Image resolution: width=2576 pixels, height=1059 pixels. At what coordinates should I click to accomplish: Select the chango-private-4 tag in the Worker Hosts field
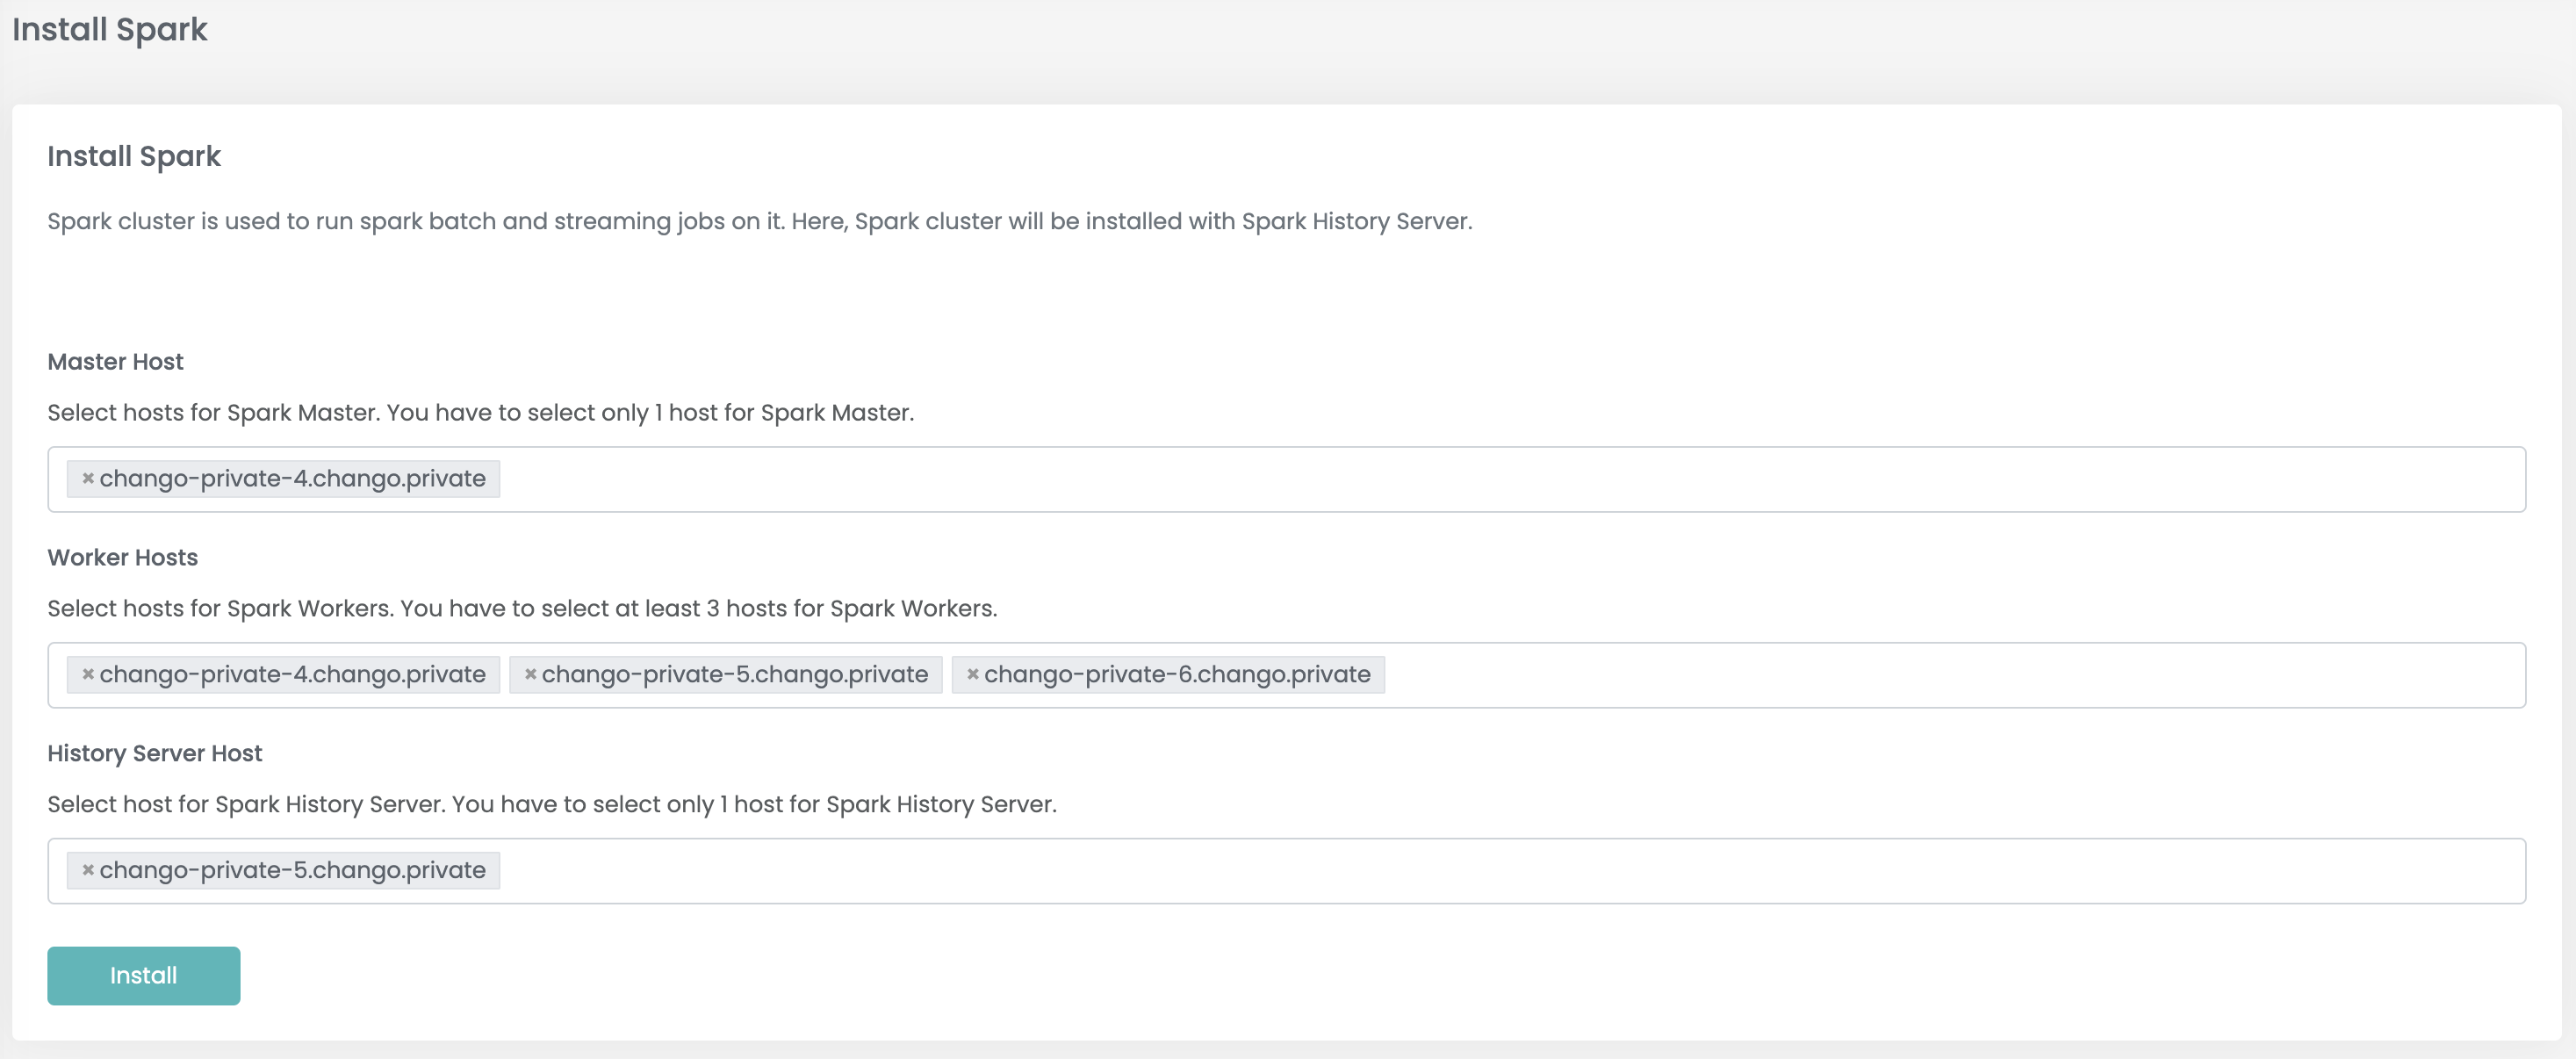tap(292, 675)
